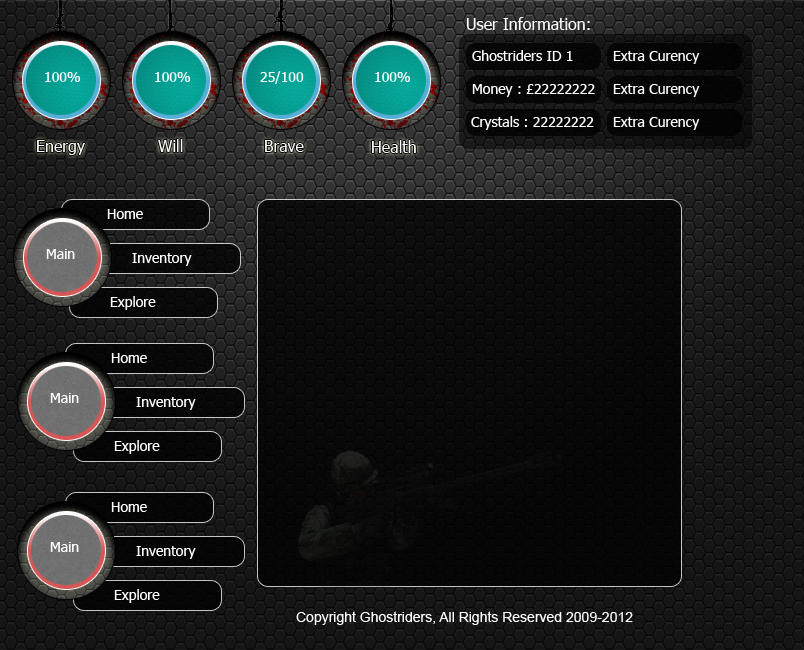Click the User Information heading
The image size is (804, 650).
528,24
